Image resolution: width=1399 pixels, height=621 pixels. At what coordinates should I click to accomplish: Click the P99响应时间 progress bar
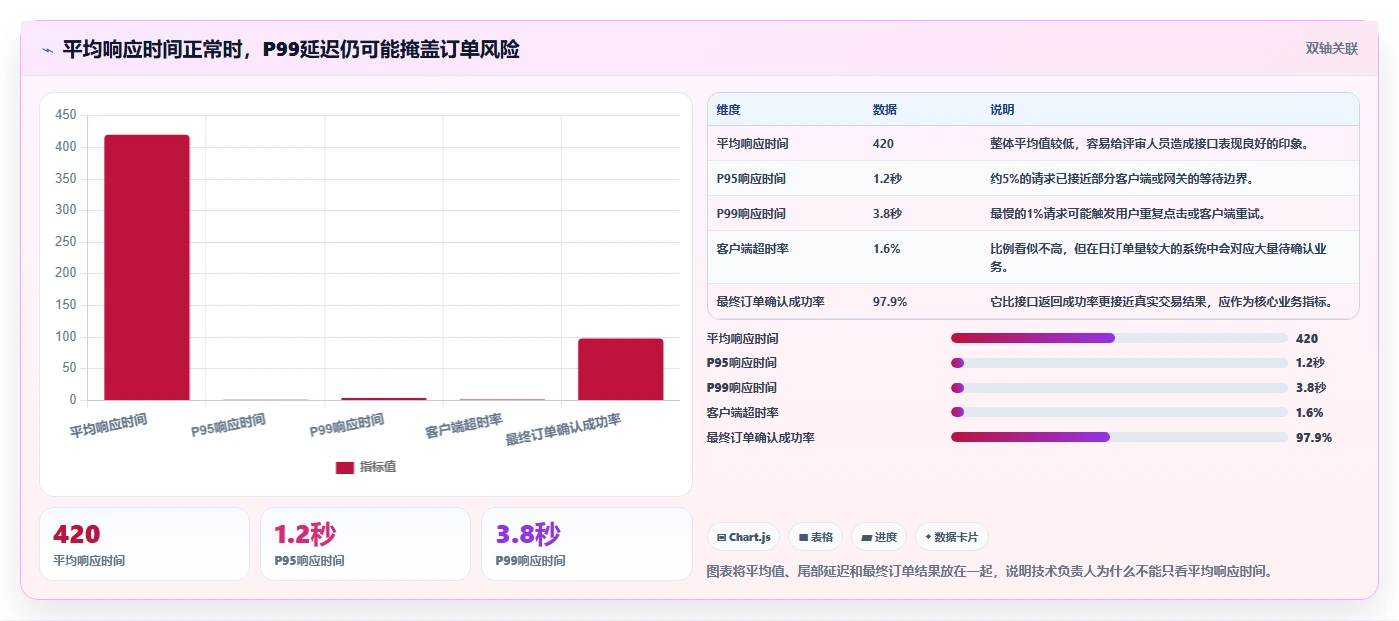tap(1119, 388)
